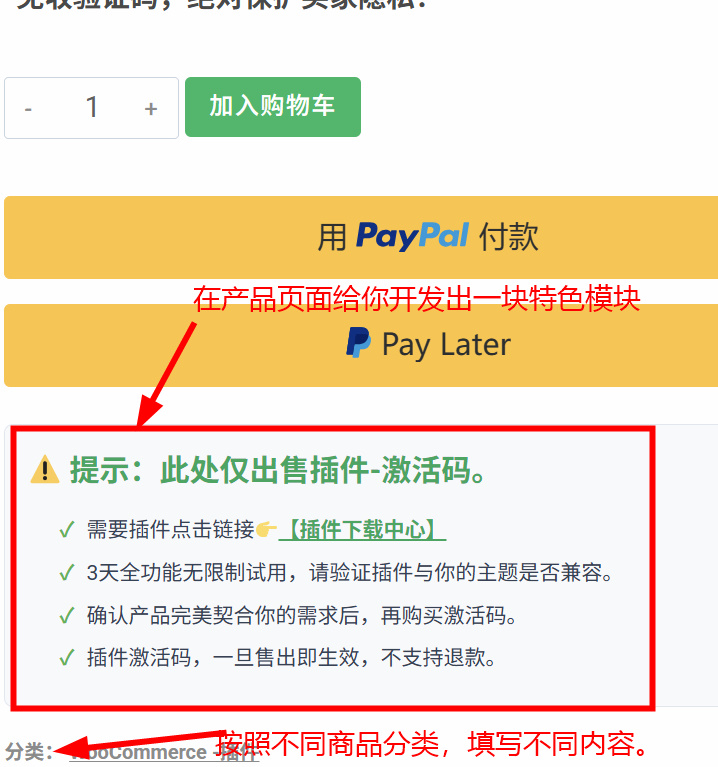Click checkmark beside 需要插件点击链接
Image resolution: width=718 pixels, height=767 pixels.
coord(67,530)
